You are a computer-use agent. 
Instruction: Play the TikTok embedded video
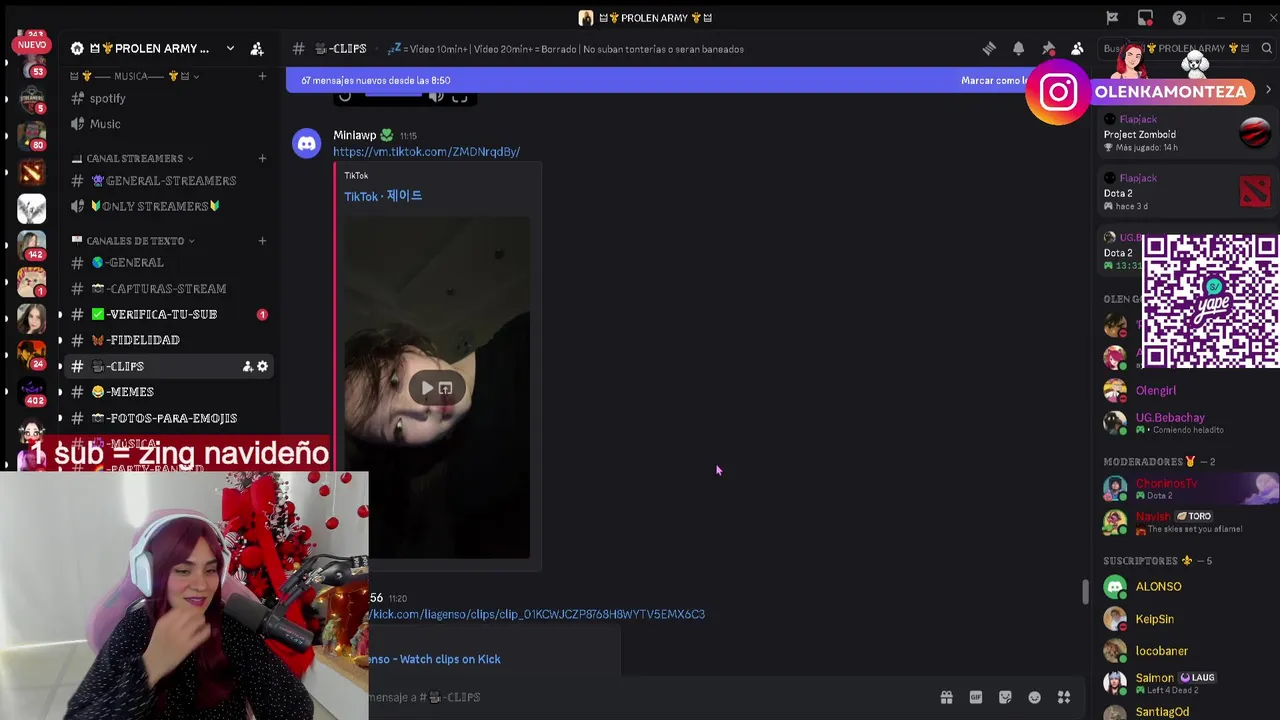(427, 388)
